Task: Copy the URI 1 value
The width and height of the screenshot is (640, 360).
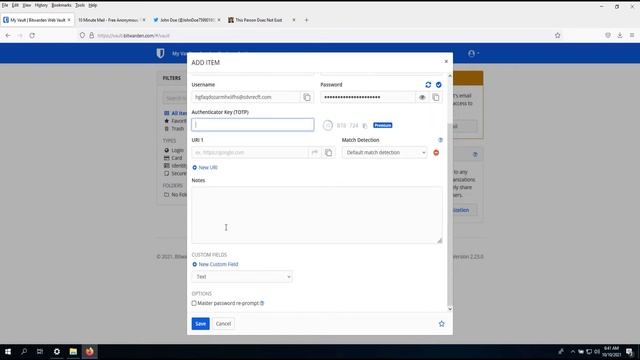Action: [x=328, y=152]
